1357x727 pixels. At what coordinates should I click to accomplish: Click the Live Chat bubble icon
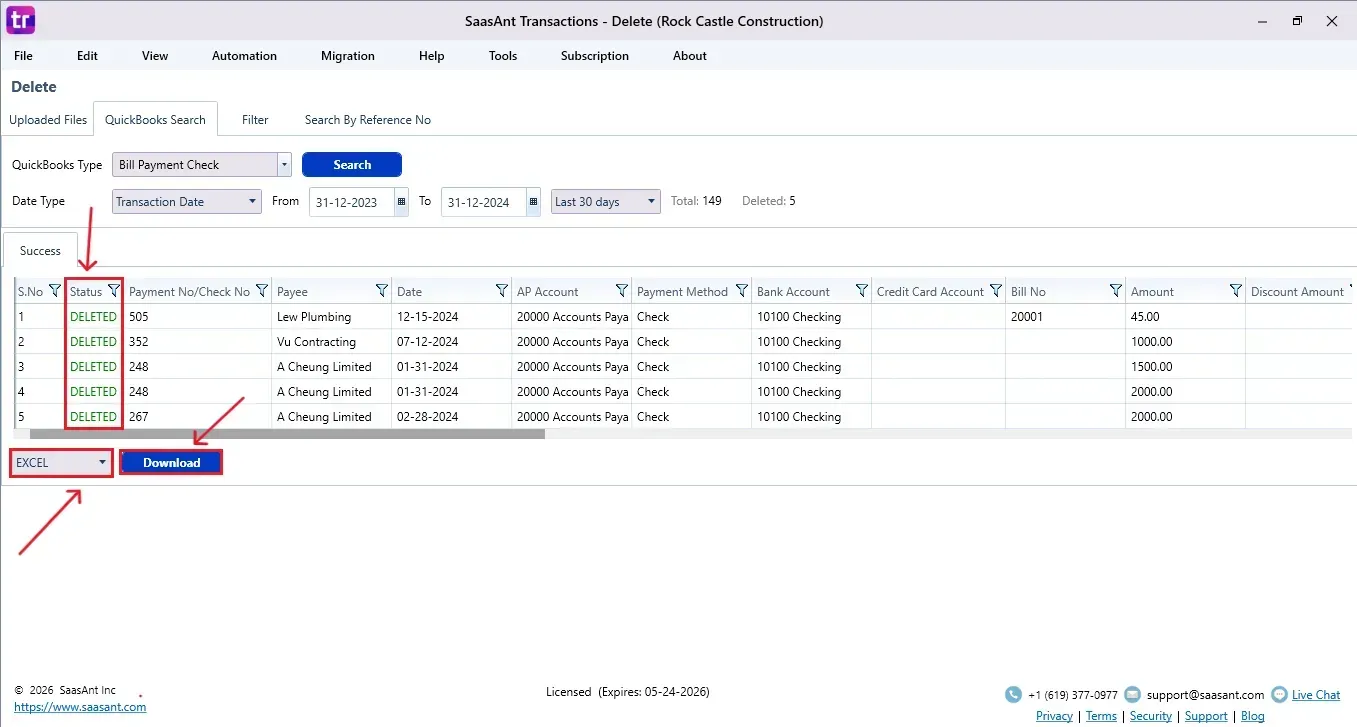pyautogui.click(x=1279, y=694)
